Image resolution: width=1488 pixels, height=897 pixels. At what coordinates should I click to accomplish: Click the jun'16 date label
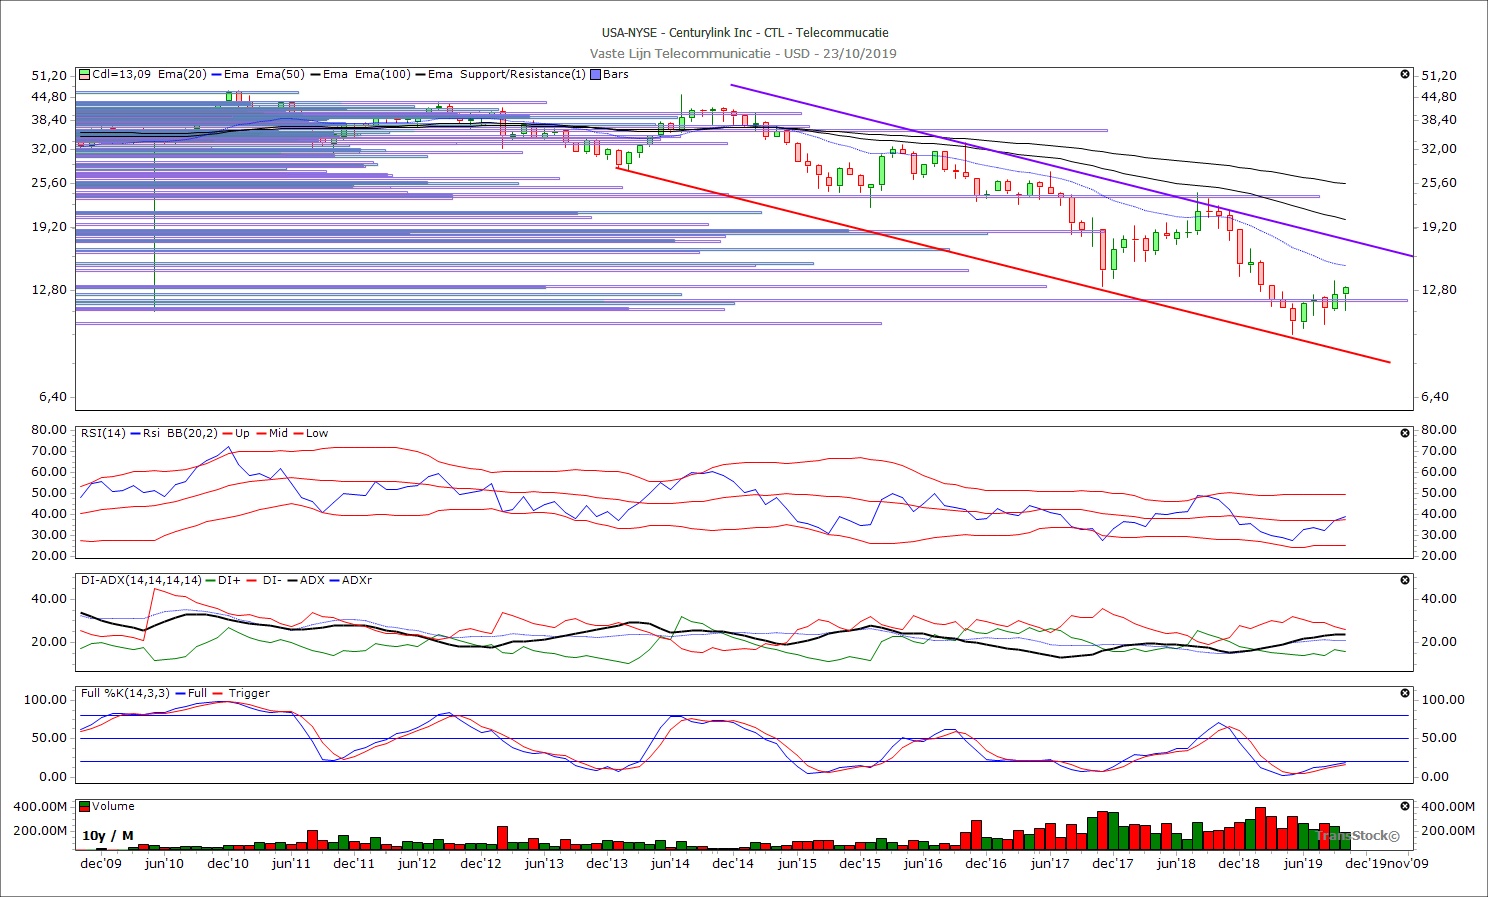click(923, 864)
